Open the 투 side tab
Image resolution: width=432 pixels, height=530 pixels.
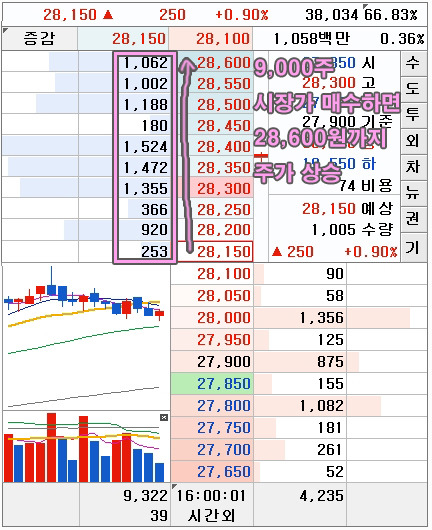(x=412, y=115)
